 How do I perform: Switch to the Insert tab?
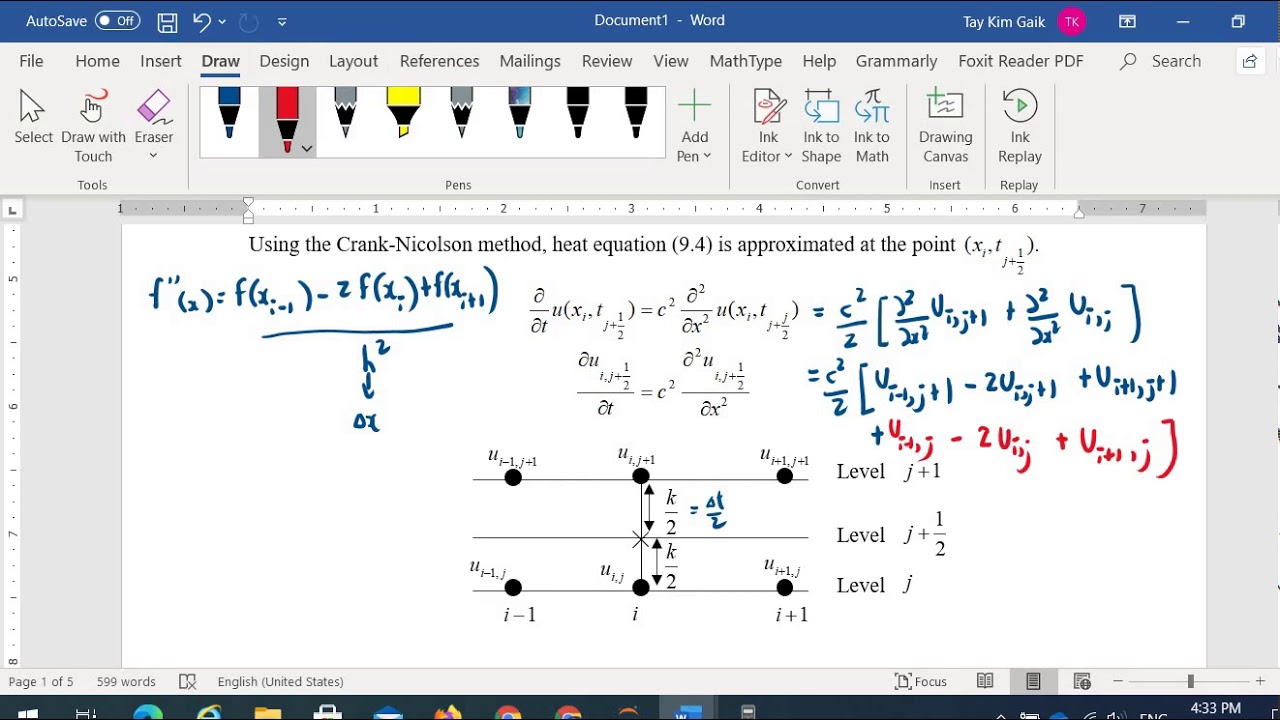[160, 61]
